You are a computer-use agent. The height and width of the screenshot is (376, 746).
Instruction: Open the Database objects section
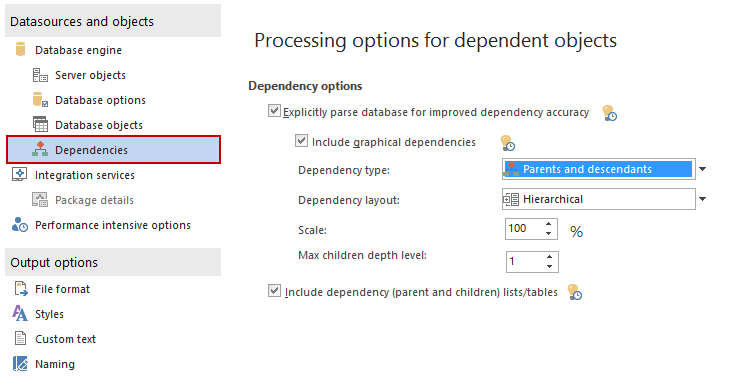(99, 125)
